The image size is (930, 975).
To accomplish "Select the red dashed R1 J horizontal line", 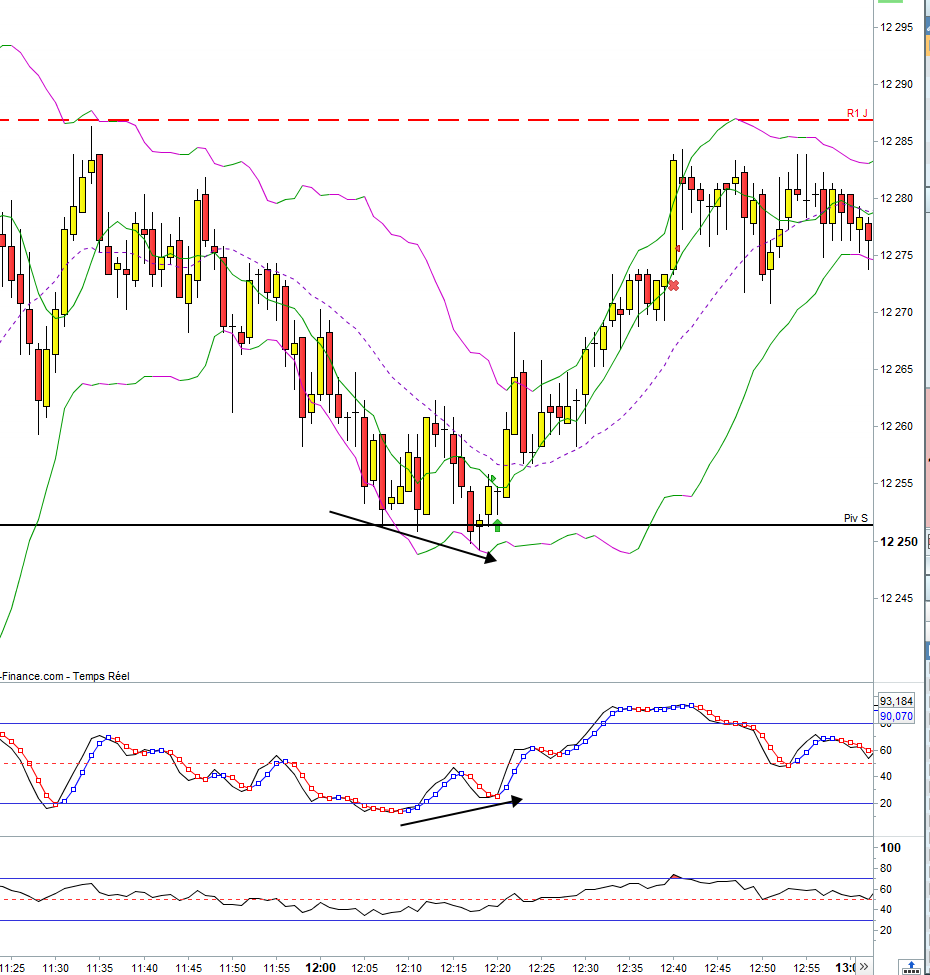I will point(435,120).
